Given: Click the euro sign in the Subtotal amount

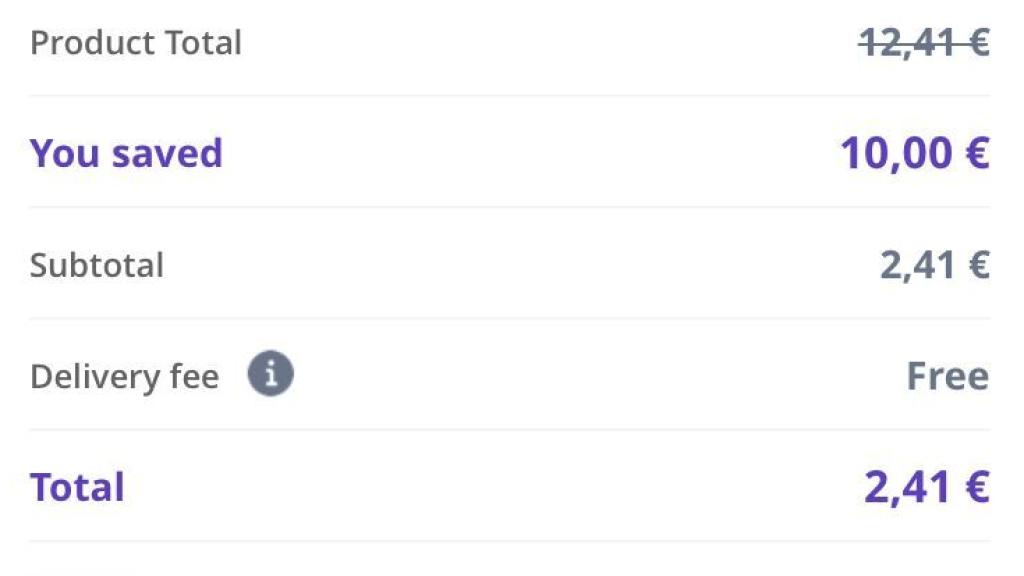Looking at the screenshot, I should click(979, 264).
